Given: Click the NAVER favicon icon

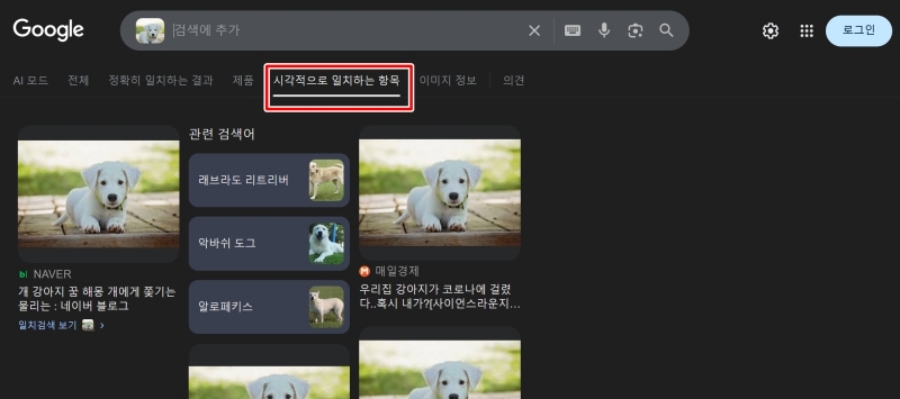Looking at the screenshot, I should tap(23, 274).
